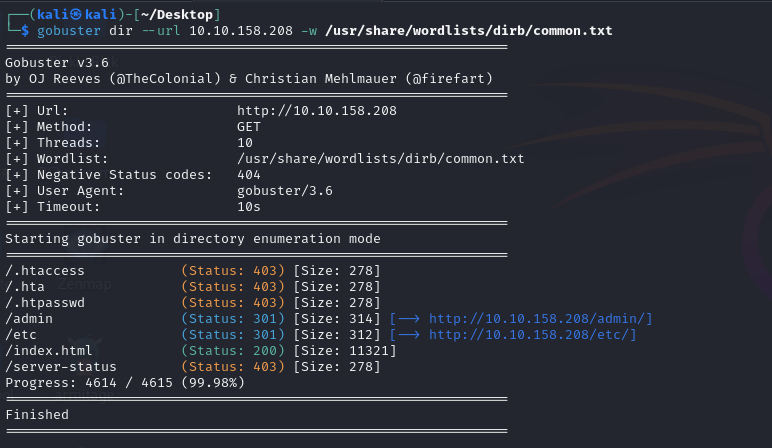Image resolution: width=772 pixels, height=448 pixels.
Task: Click the Wordlist value in the settings block
Action: tap(380, 159)
